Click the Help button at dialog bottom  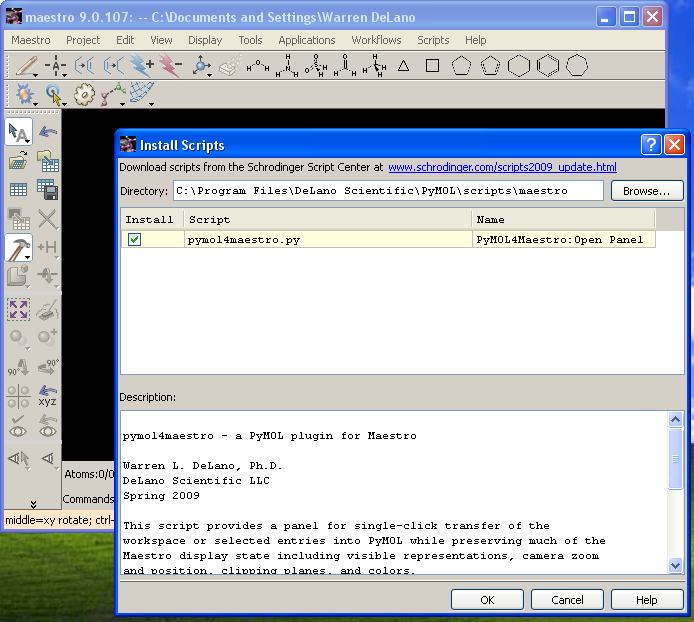[x=647, y=600]
